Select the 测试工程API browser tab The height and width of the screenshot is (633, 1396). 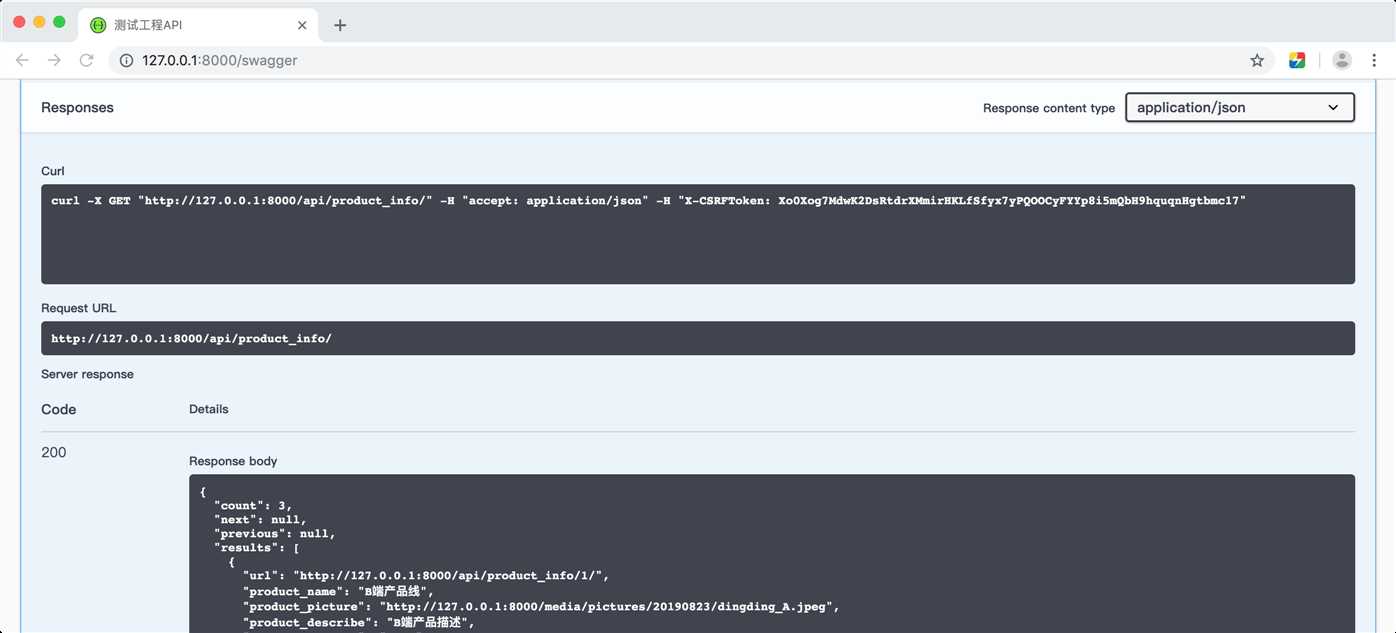200,25
